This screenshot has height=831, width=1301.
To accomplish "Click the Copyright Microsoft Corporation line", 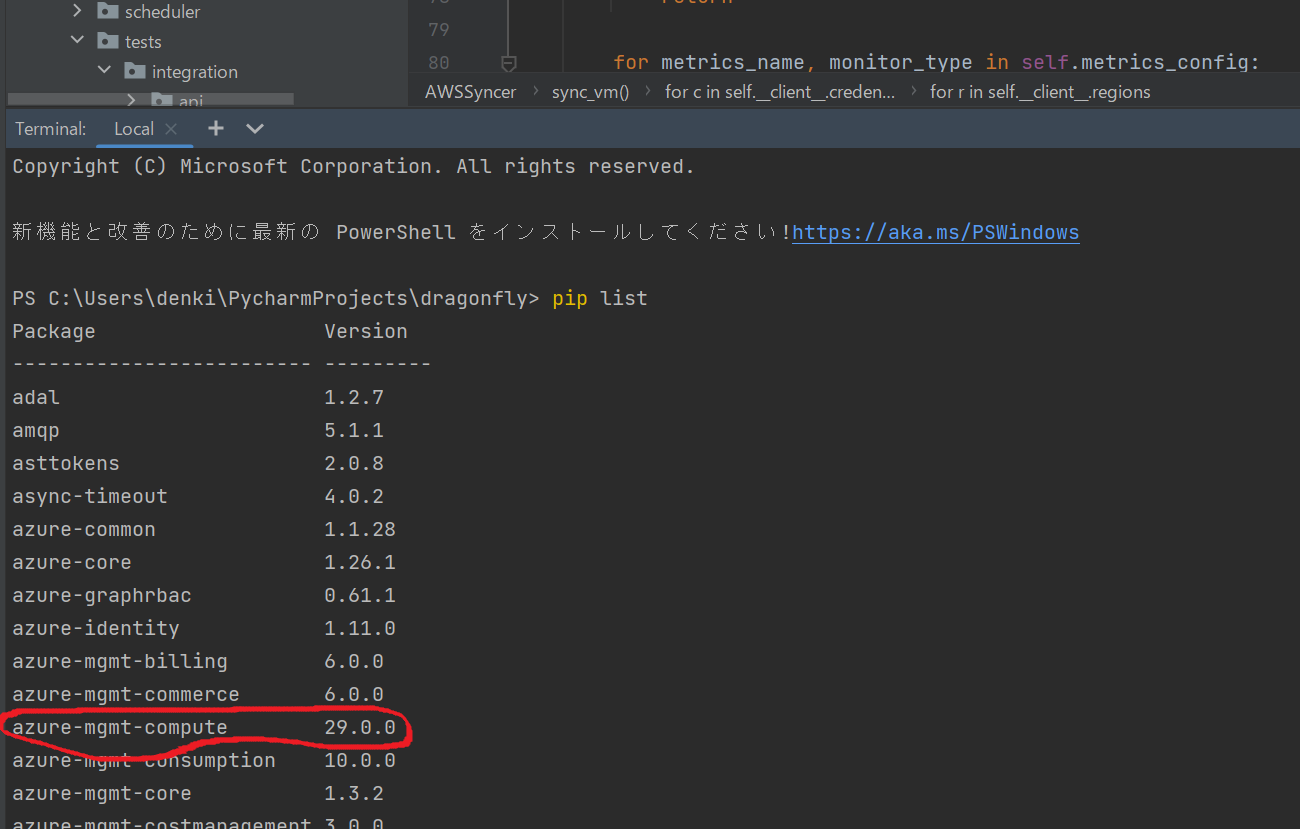I will click(354, 167).
